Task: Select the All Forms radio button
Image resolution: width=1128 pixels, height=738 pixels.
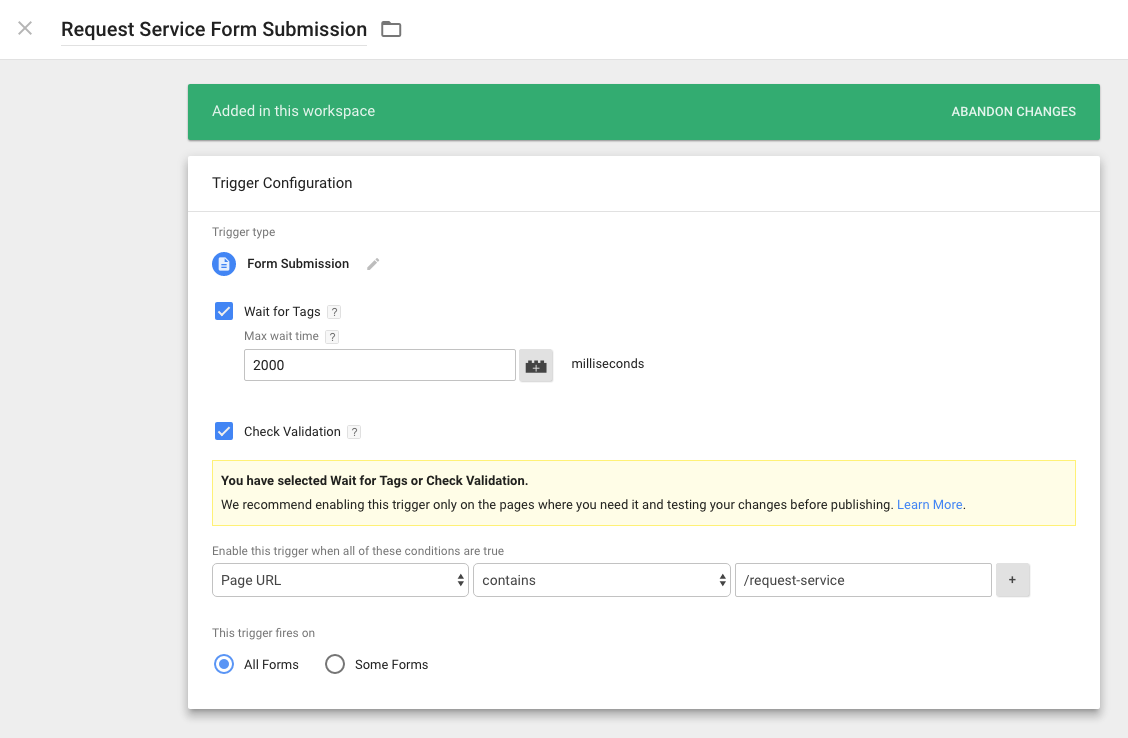Action: coord(223,664)
